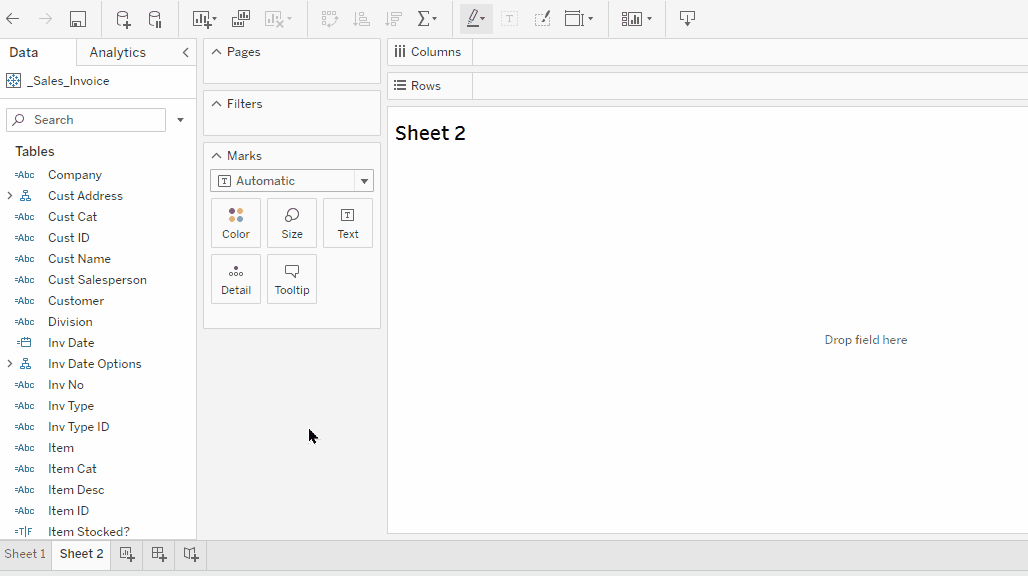Open the Color mark options
This screenshot has width=1028, height=576.
coord(236,223)
